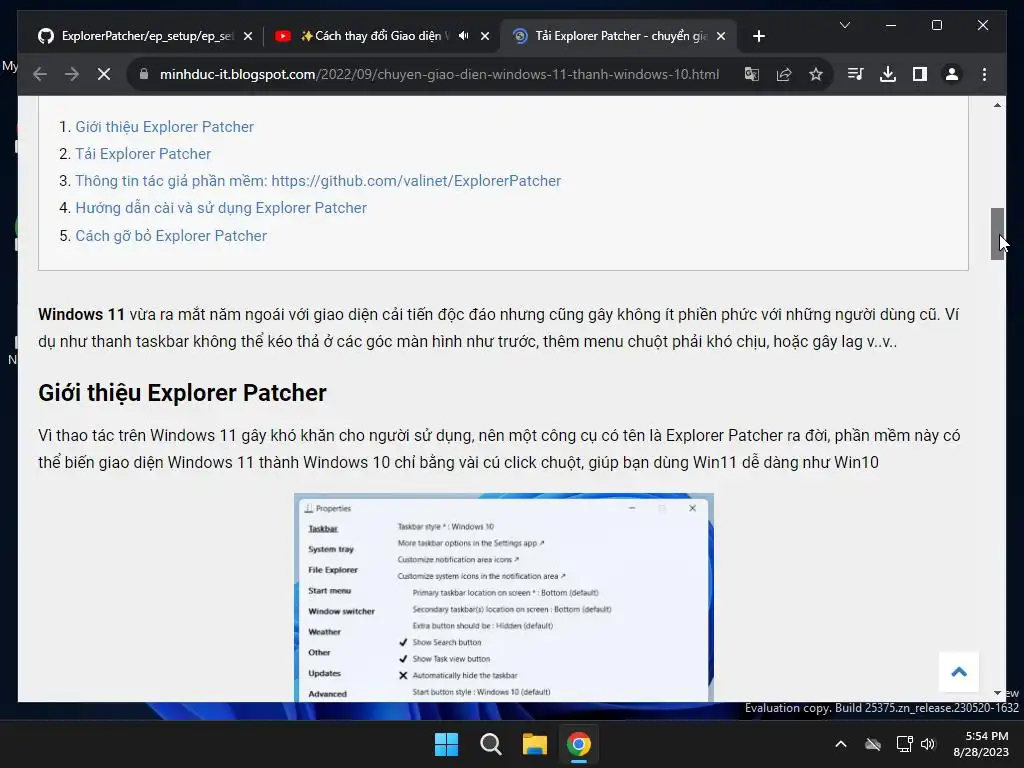Open Chrome profile account icon
Image resolution: width=1024 pixels, height=768 pixels.
pyautogui.click(x=952, y=74)
